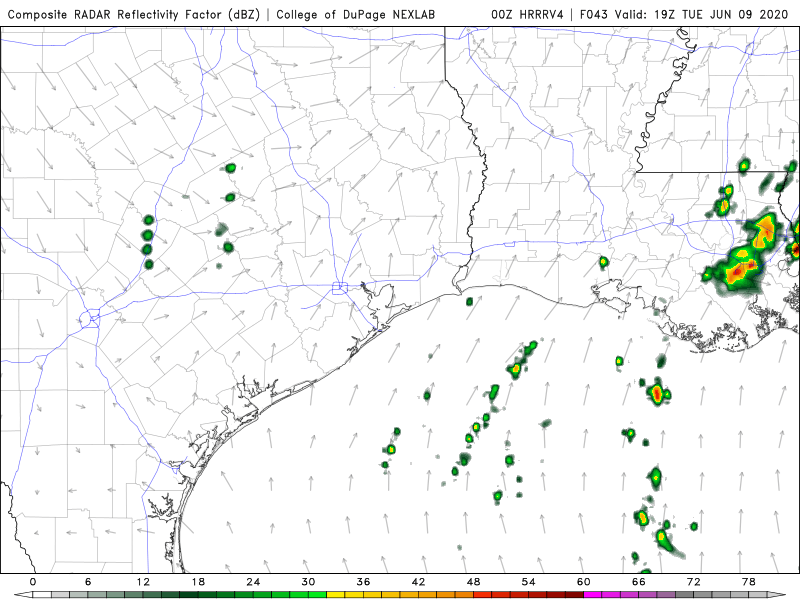This screenshot has height=600, width=800.
Task: Click the "6" label on the dBZ scale
Action: (x=88, y=582)
